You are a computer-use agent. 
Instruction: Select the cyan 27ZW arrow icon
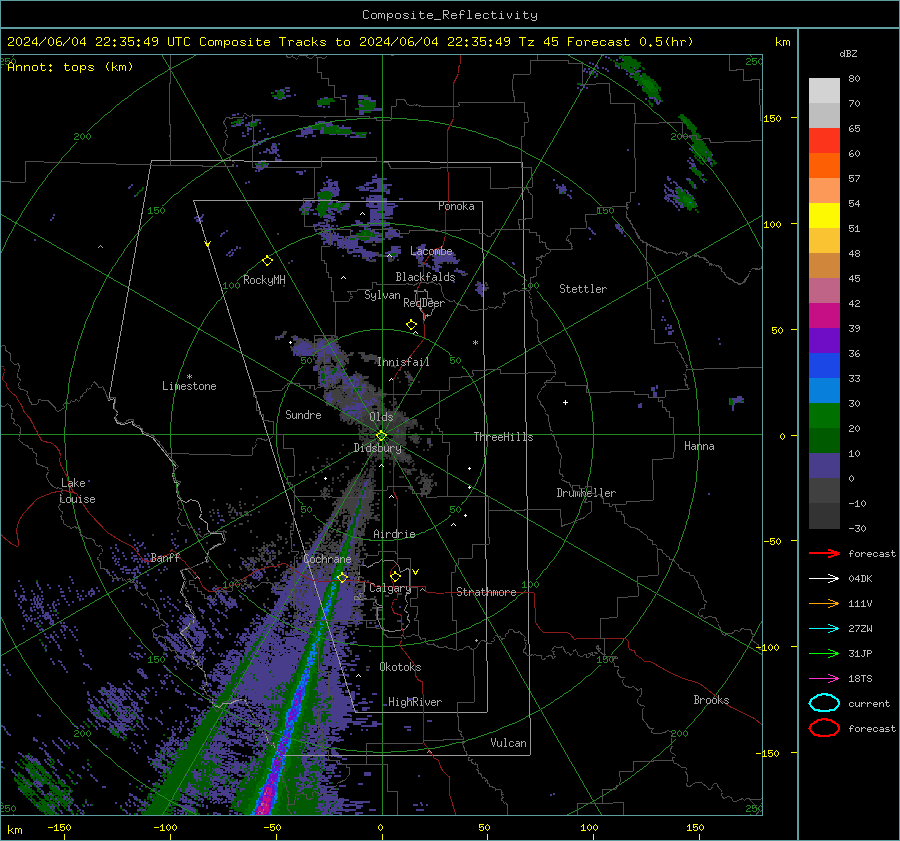click(824, 629)
